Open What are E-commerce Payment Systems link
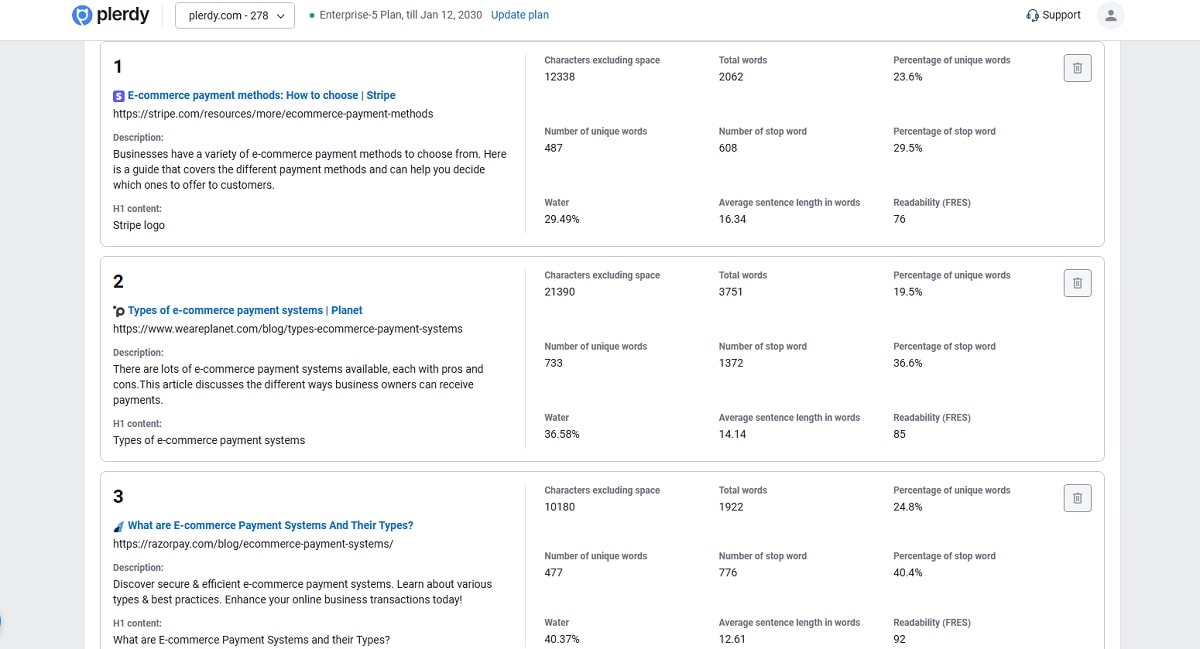Image resolution: width=1200 pixels, height=649 pixels. click(270, 526)
